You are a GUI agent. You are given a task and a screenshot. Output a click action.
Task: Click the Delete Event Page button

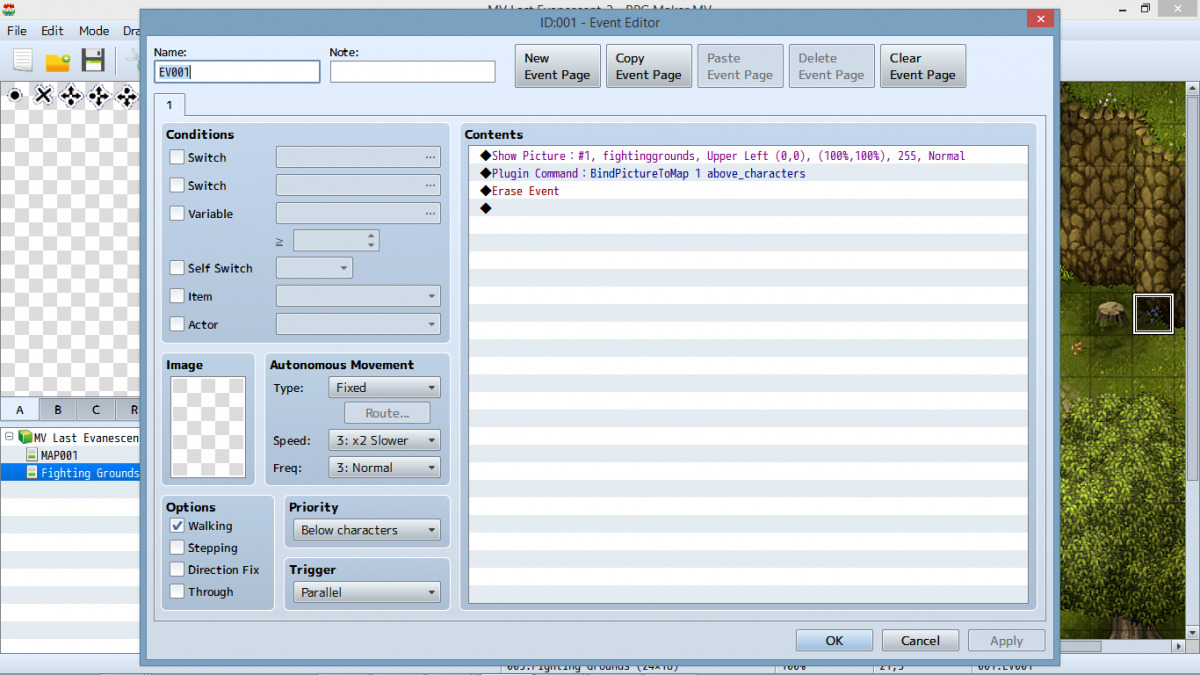pyautogui.click(x=831, y=66)
